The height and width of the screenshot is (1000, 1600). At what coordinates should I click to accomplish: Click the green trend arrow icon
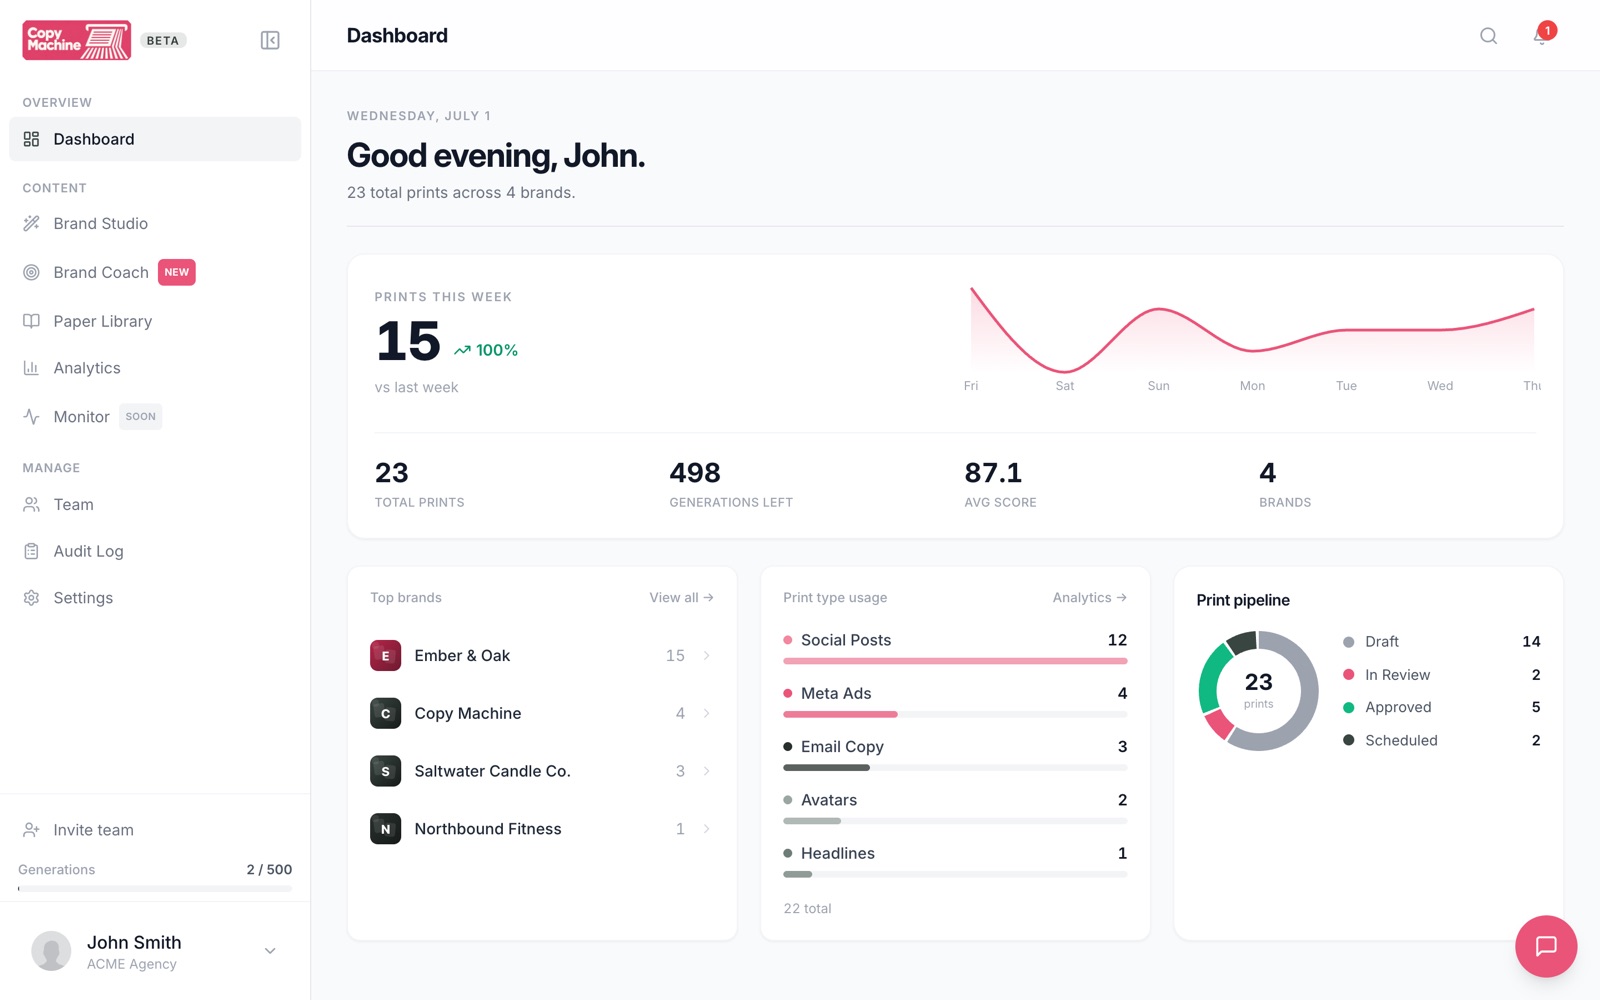(x=462, y=350)
